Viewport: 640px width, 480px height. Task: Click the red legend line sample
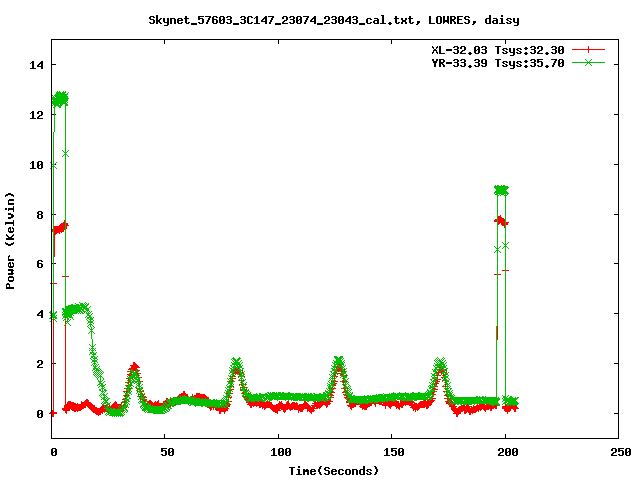tap(588, 50)
